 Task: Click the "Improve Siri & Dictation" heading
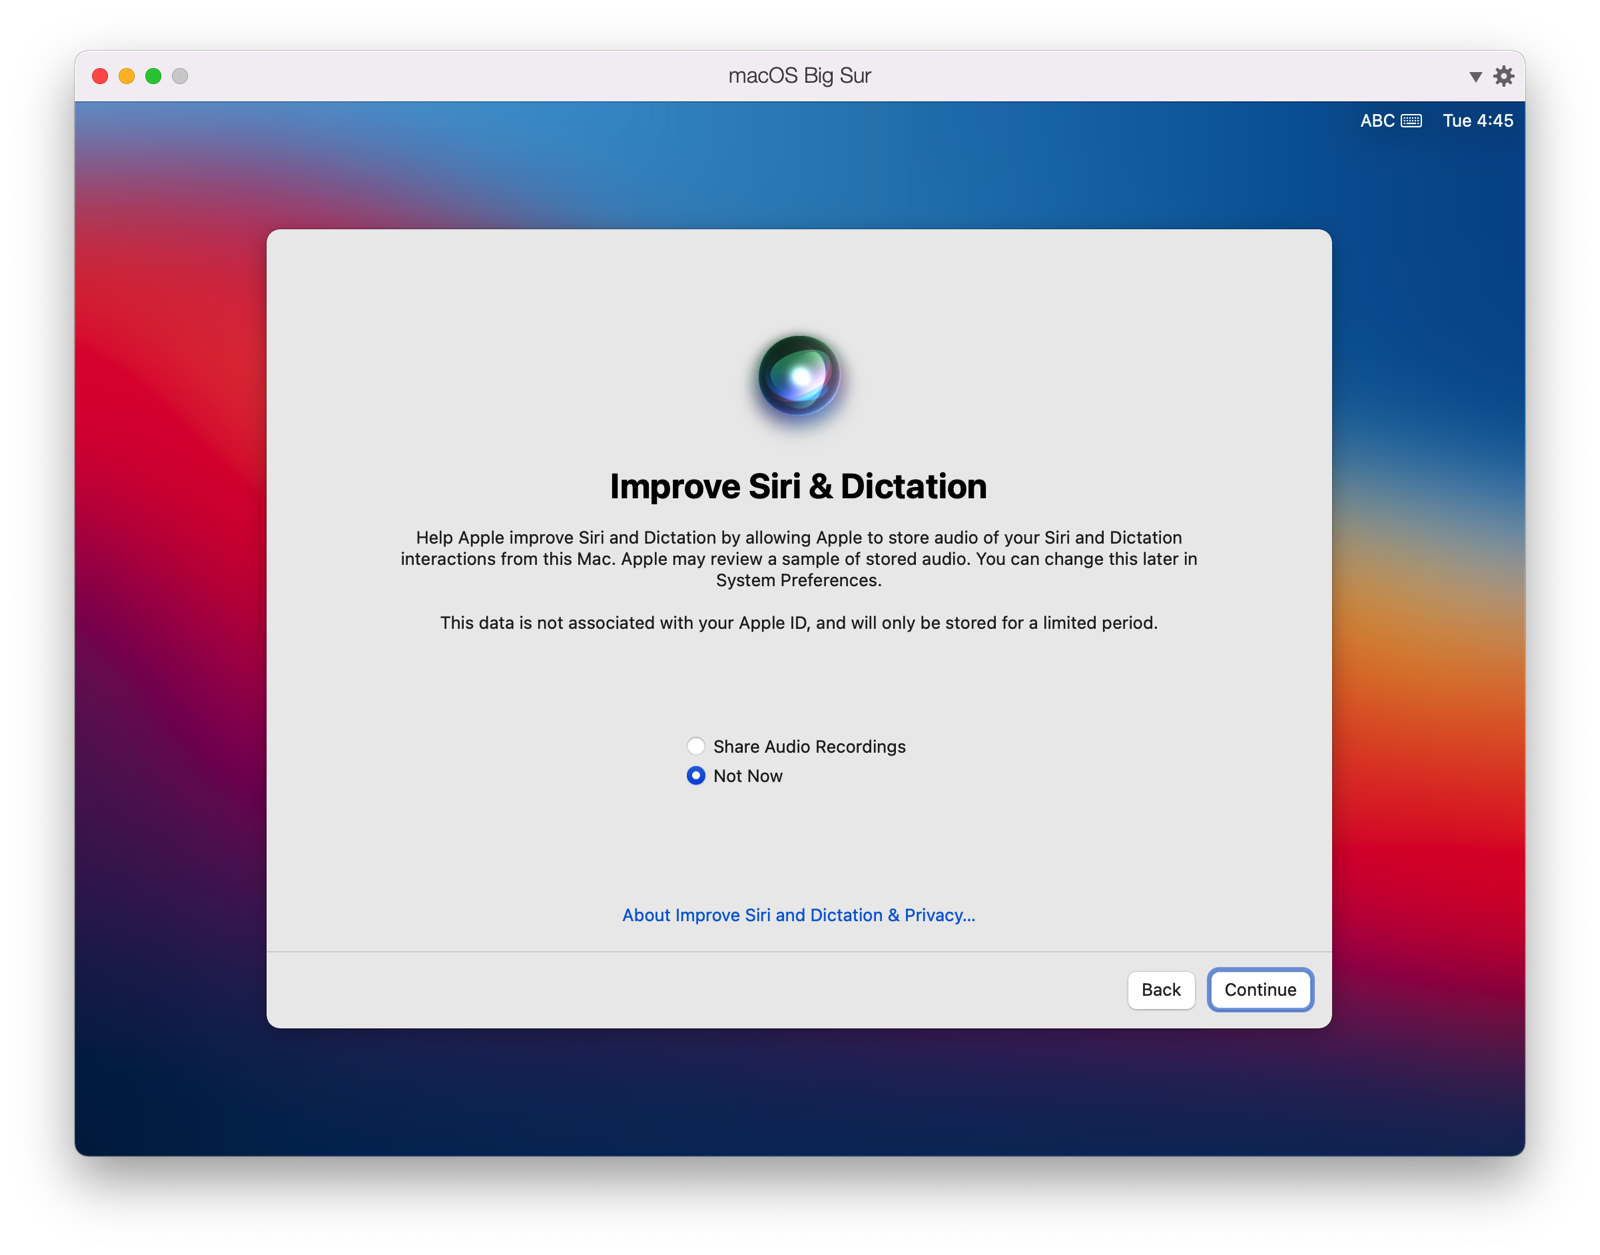798,486
